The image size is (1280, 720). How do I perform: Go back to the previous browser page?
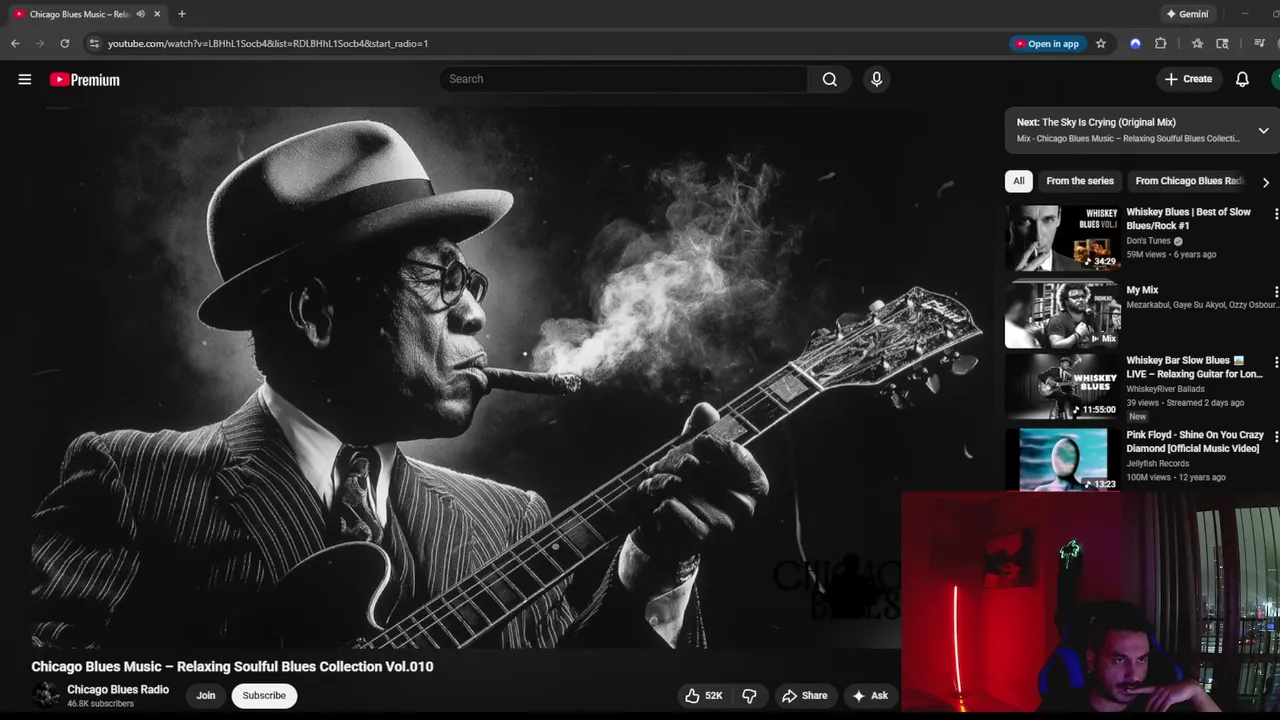point(15,43)
